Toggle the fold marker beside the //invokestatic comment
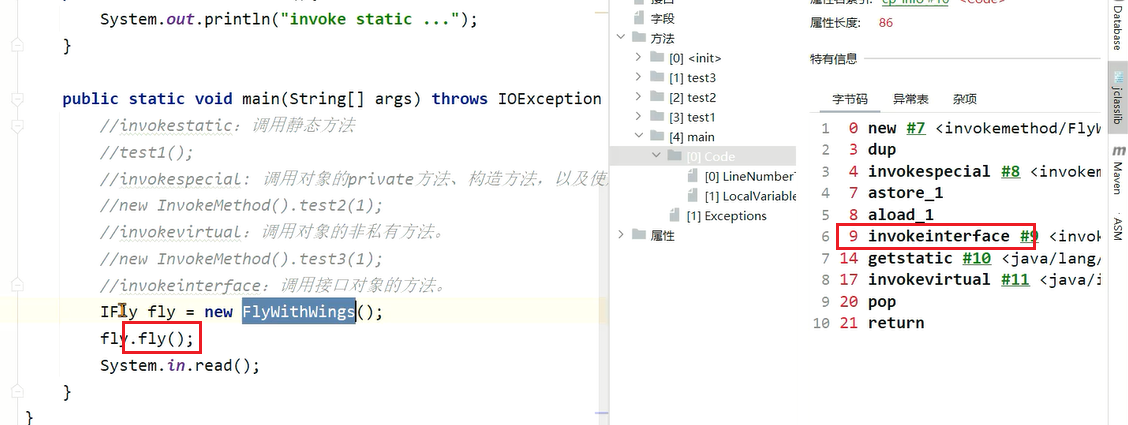Viewport: 1128px width, 425px height. pyautogui.click(x=17, y=127)
